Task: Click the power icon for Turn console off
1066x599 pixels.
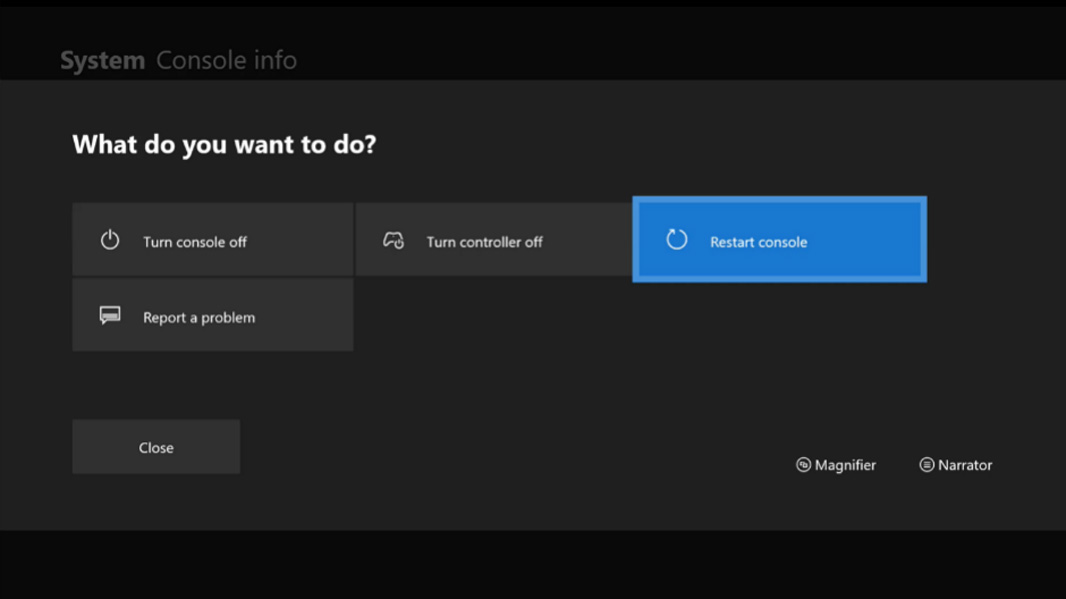Action: (110, 240)
